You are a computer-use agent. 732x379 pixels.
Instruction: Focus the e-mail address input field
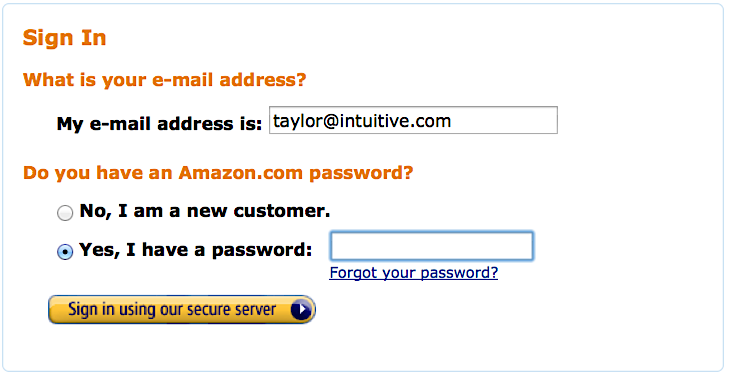pyautogui.click(x=413, y=120)
